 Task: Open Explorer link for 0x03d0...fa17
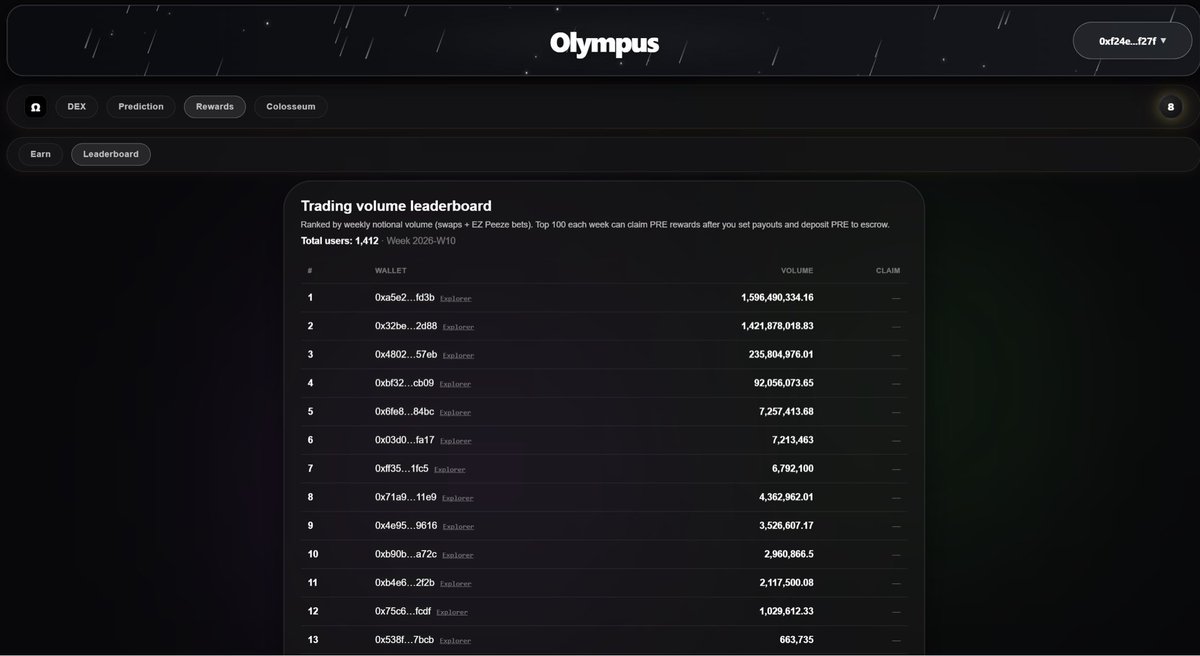[455, 441]
